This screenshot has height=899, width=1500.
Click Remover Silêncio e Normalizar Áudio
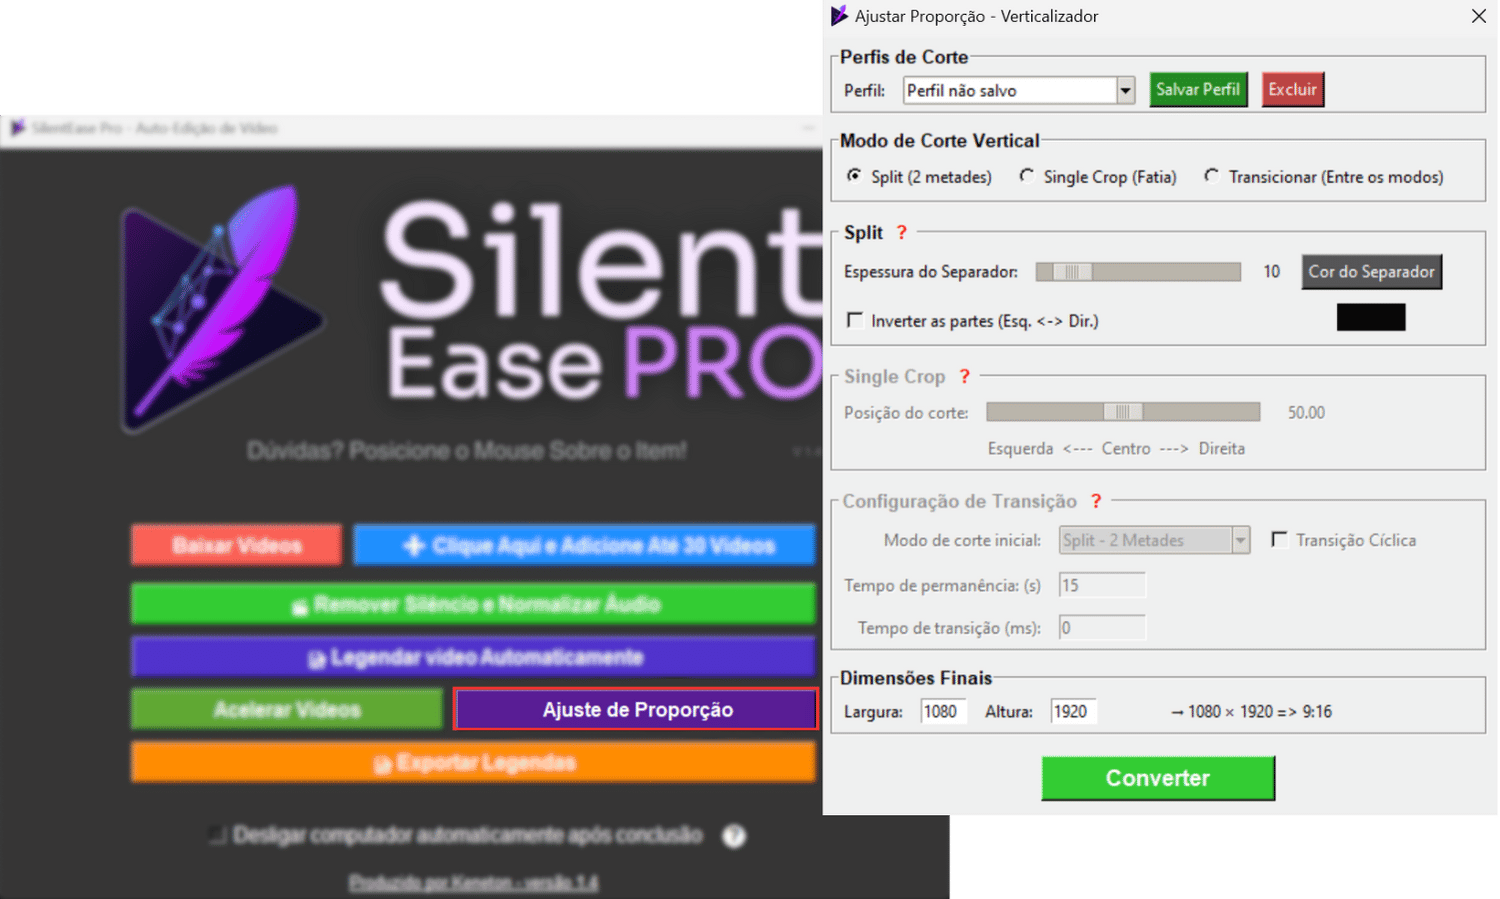(x=474, y=604)
